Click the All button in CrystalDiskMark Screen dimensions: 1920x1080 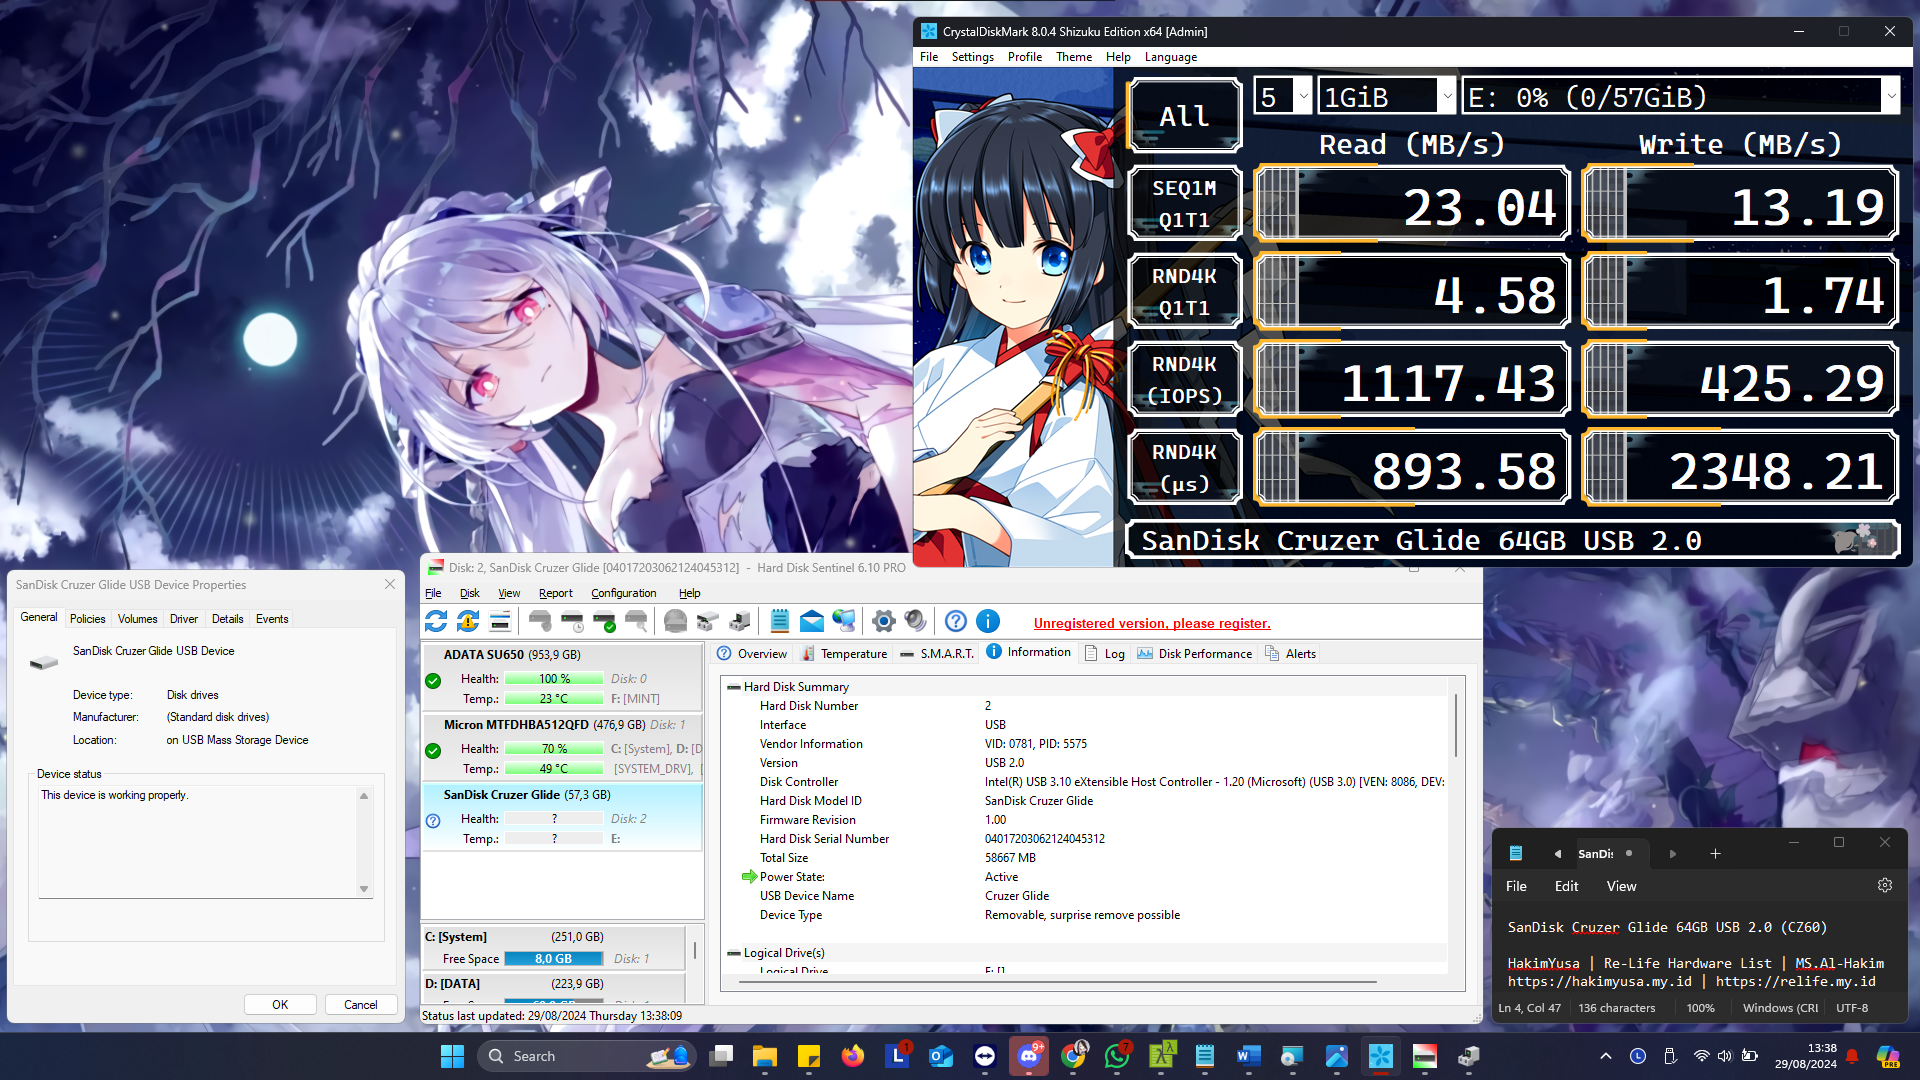coord(1185,116)
